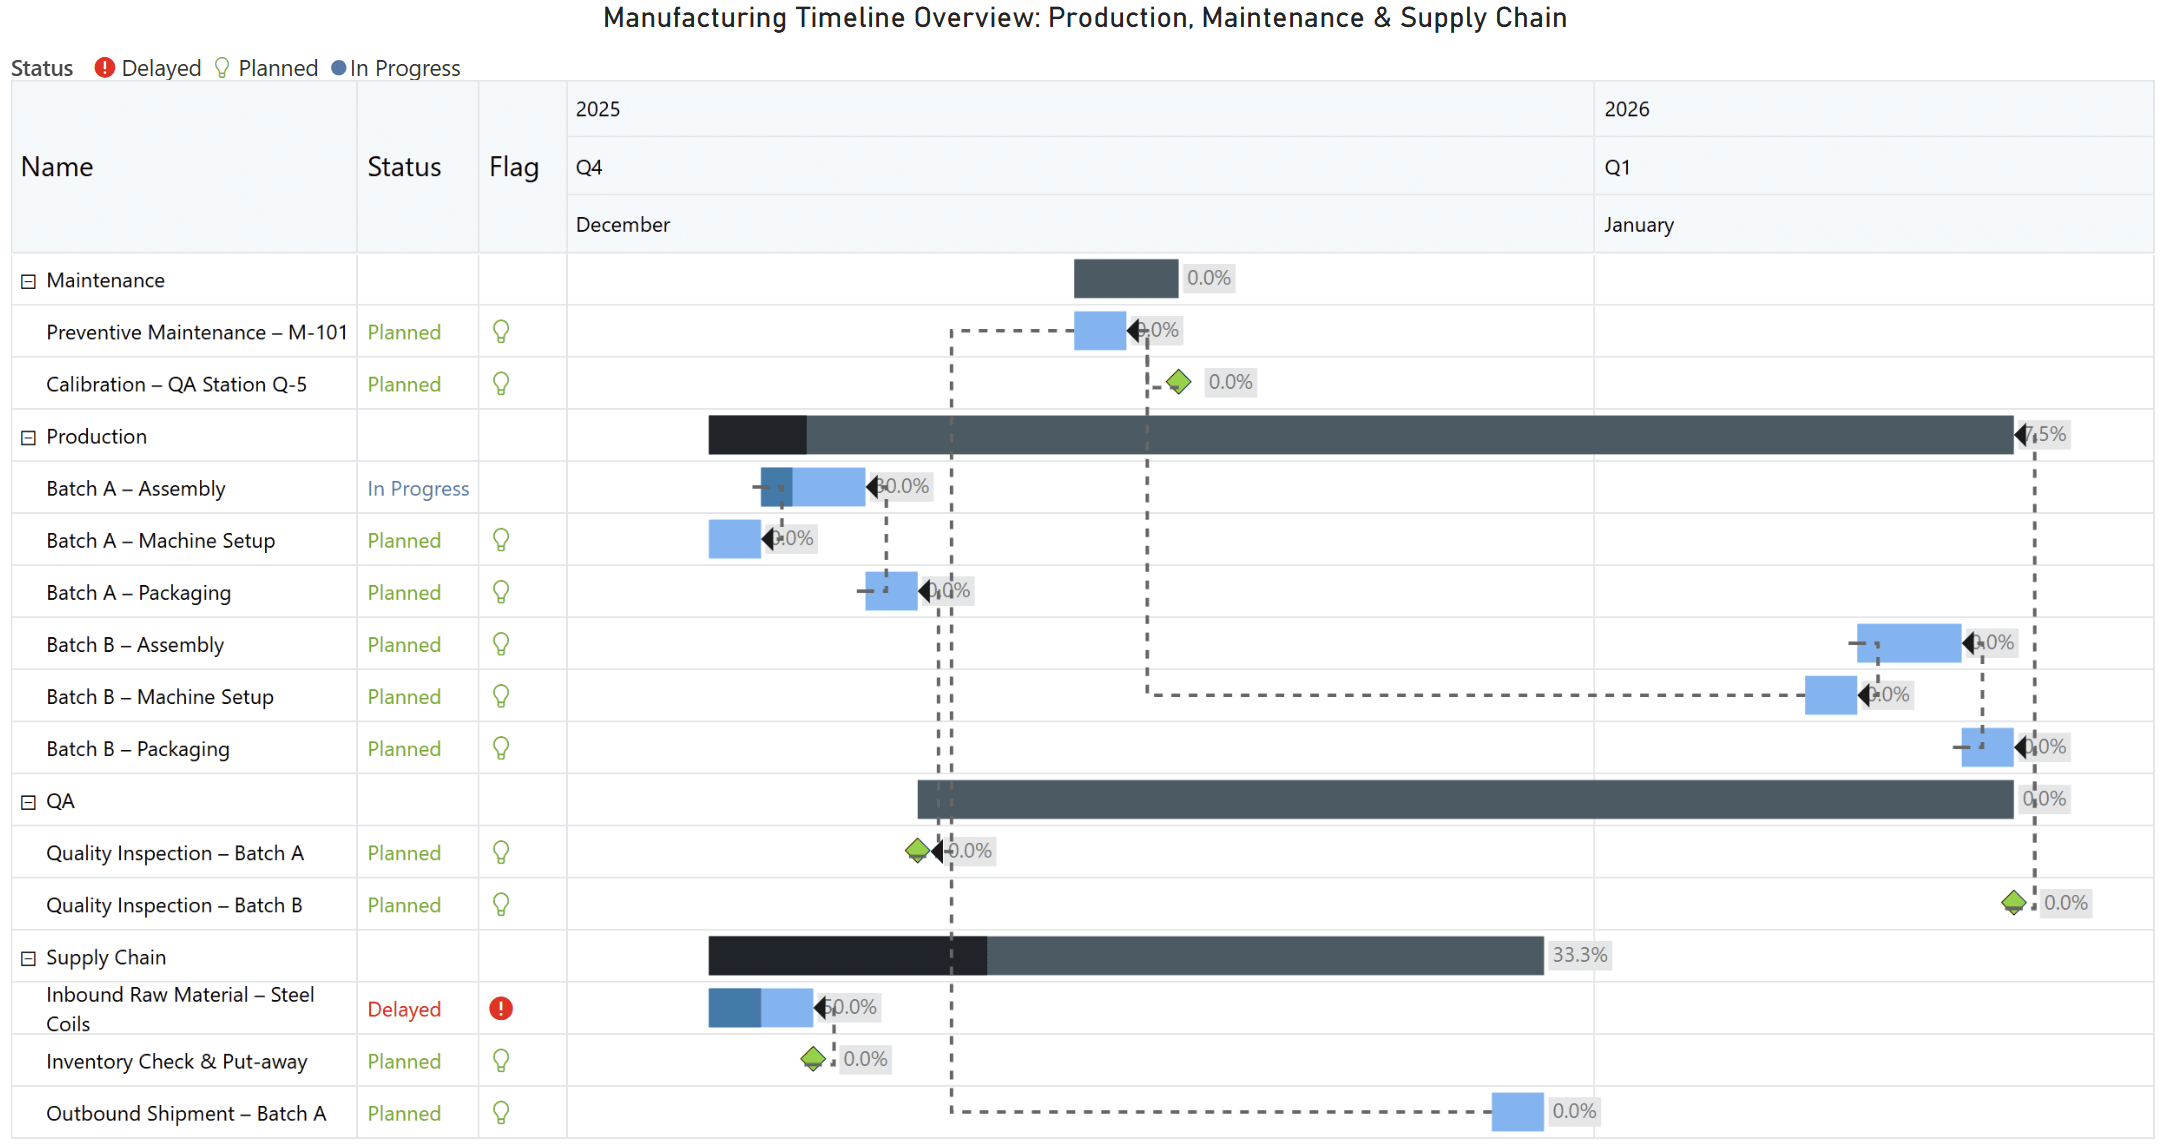The image size is (2167, 1145).
Task: Click the green milestone diamond for Calibration – QA Station Q-5
Action: pyautogui.click(x=1179, y=382)
